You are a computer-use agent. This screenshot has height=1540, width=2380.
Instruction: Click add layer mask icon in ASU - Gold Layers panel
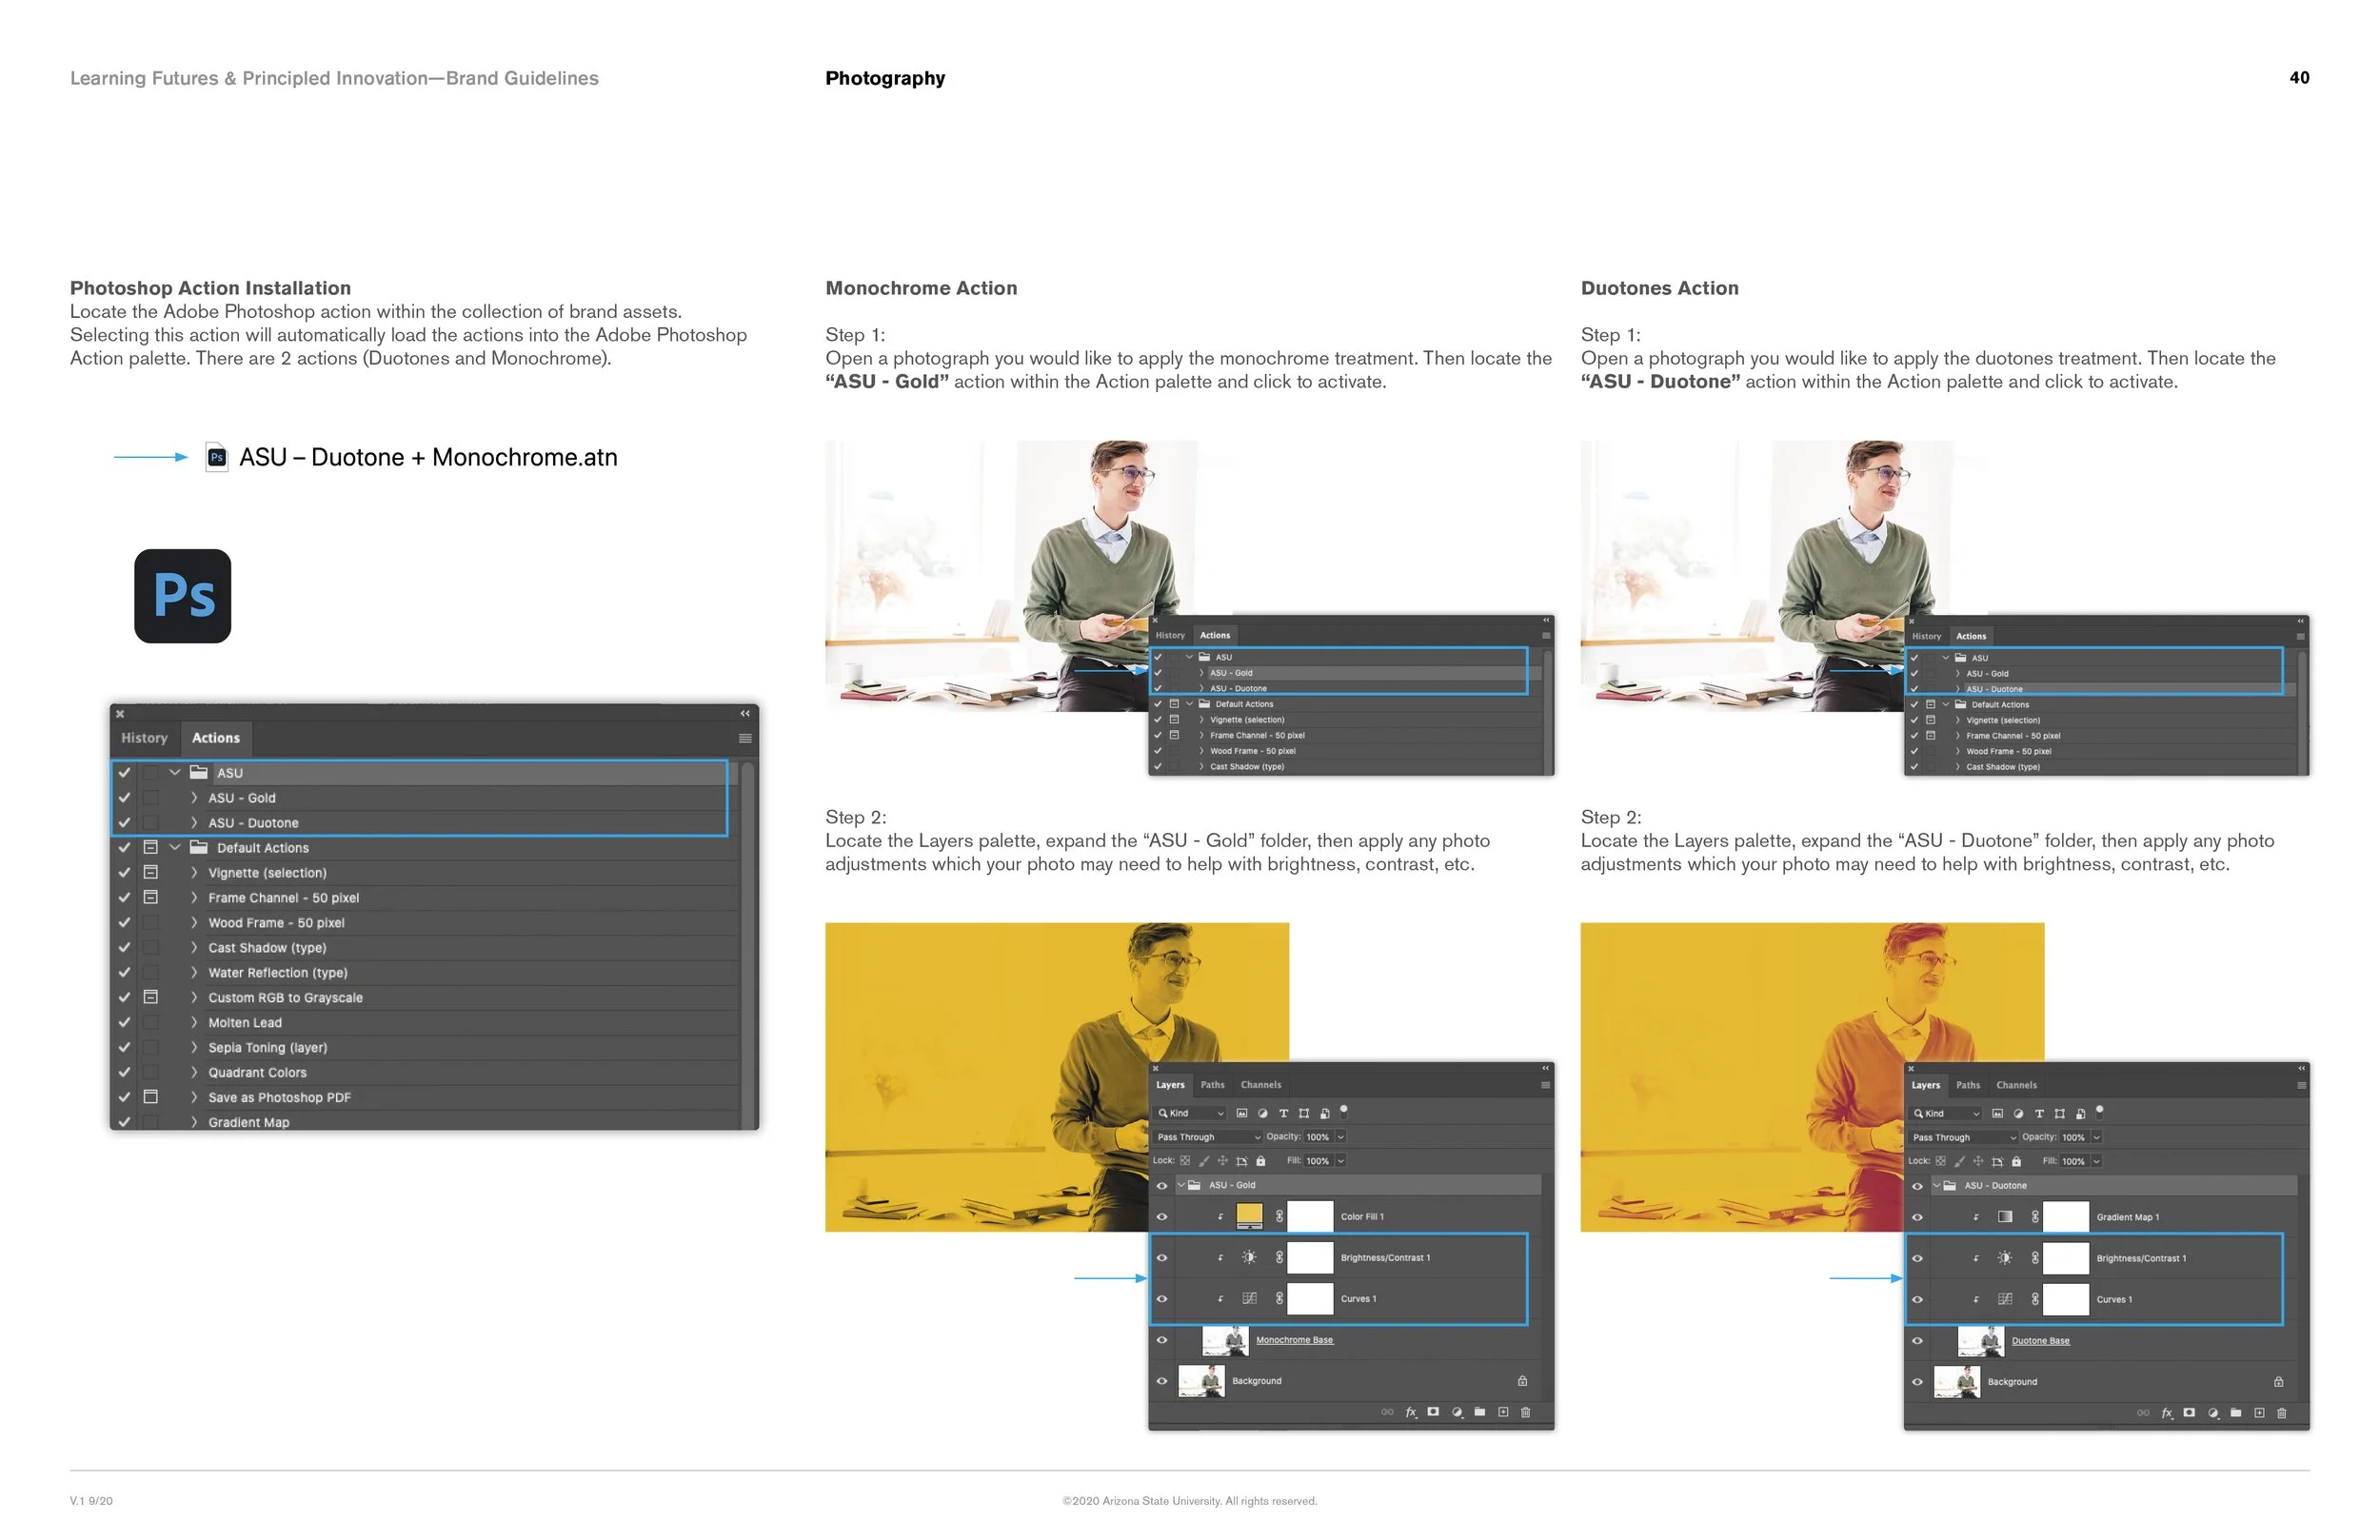1433,1412
